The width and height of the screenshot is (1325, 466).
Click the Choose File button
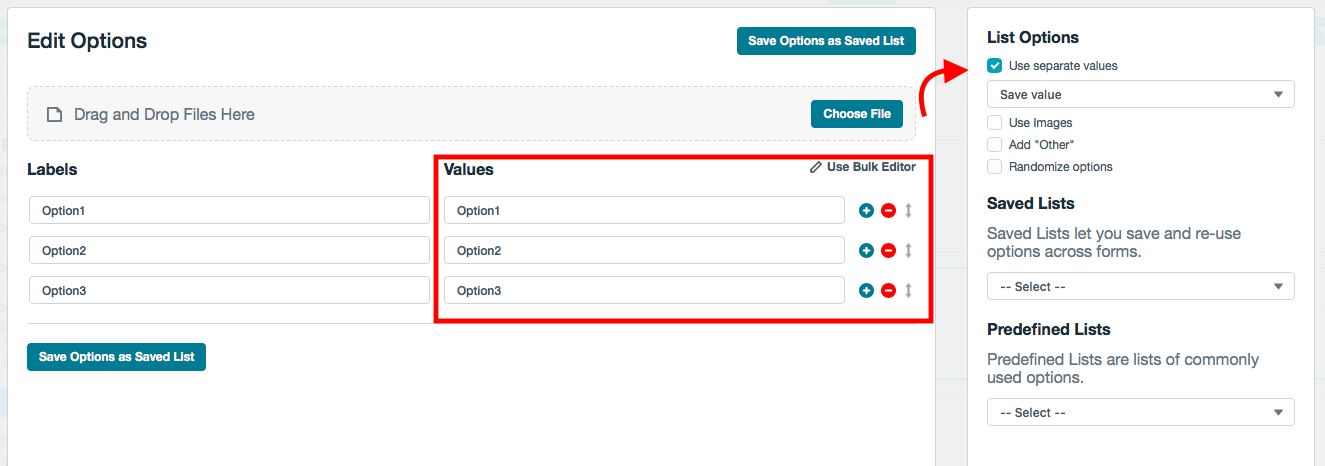coord(856,114)
